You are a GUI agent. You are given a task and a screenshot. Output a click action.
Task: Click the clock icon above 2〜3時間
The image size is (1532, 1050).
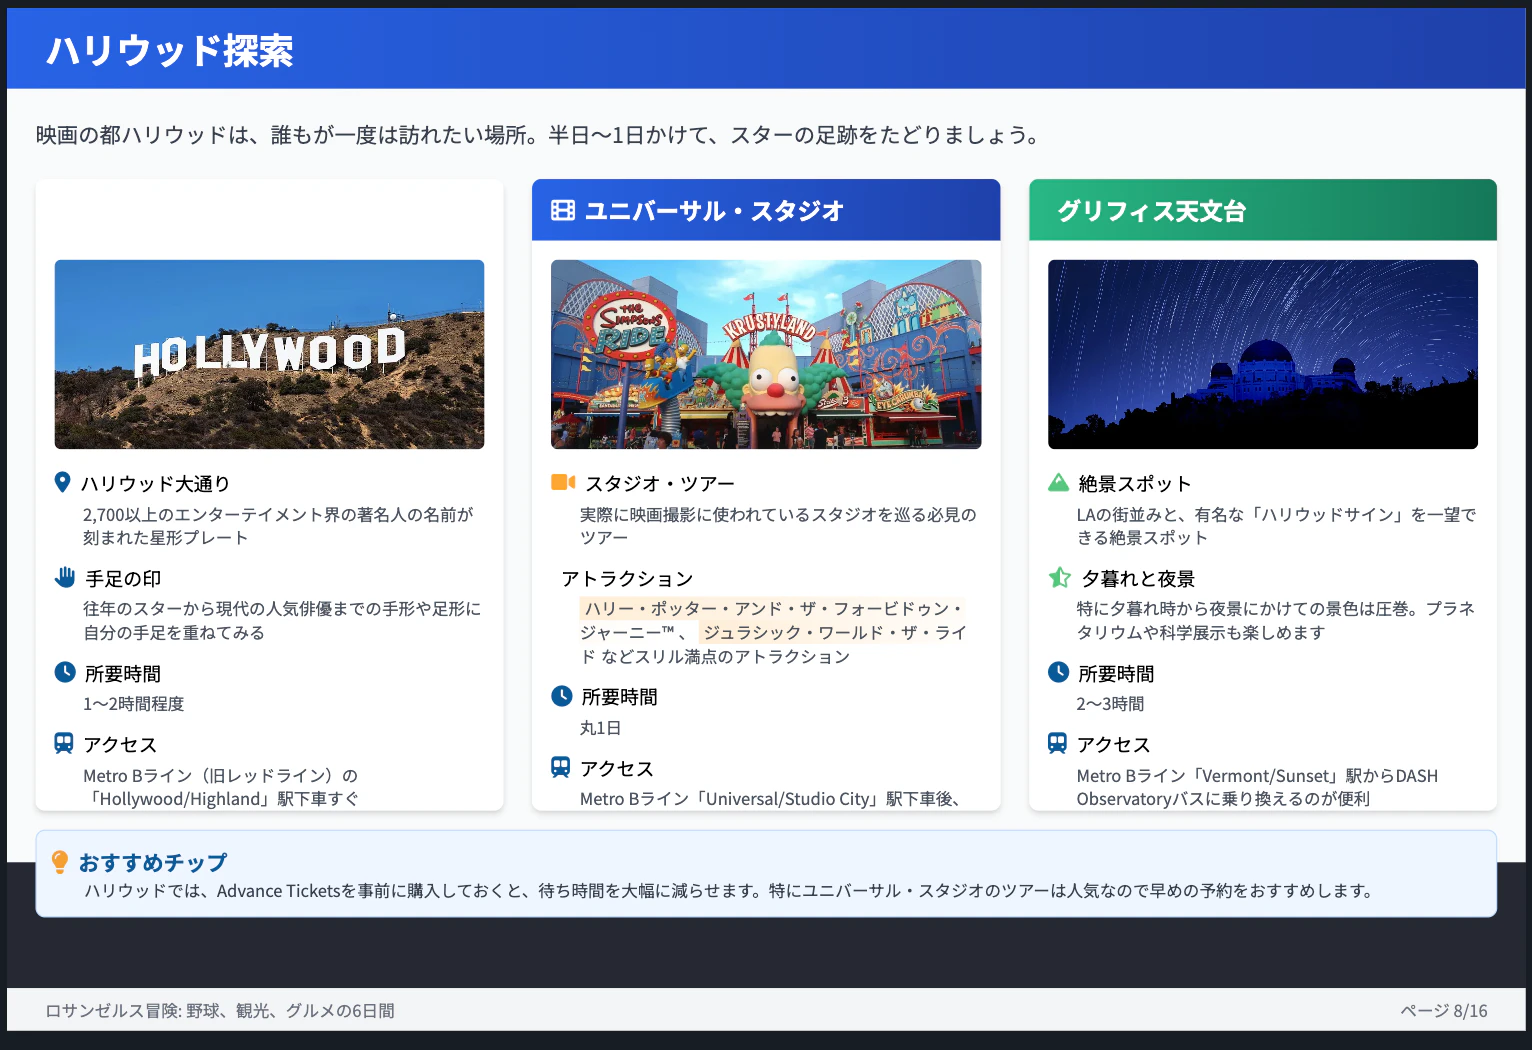tap(1058, 672)
